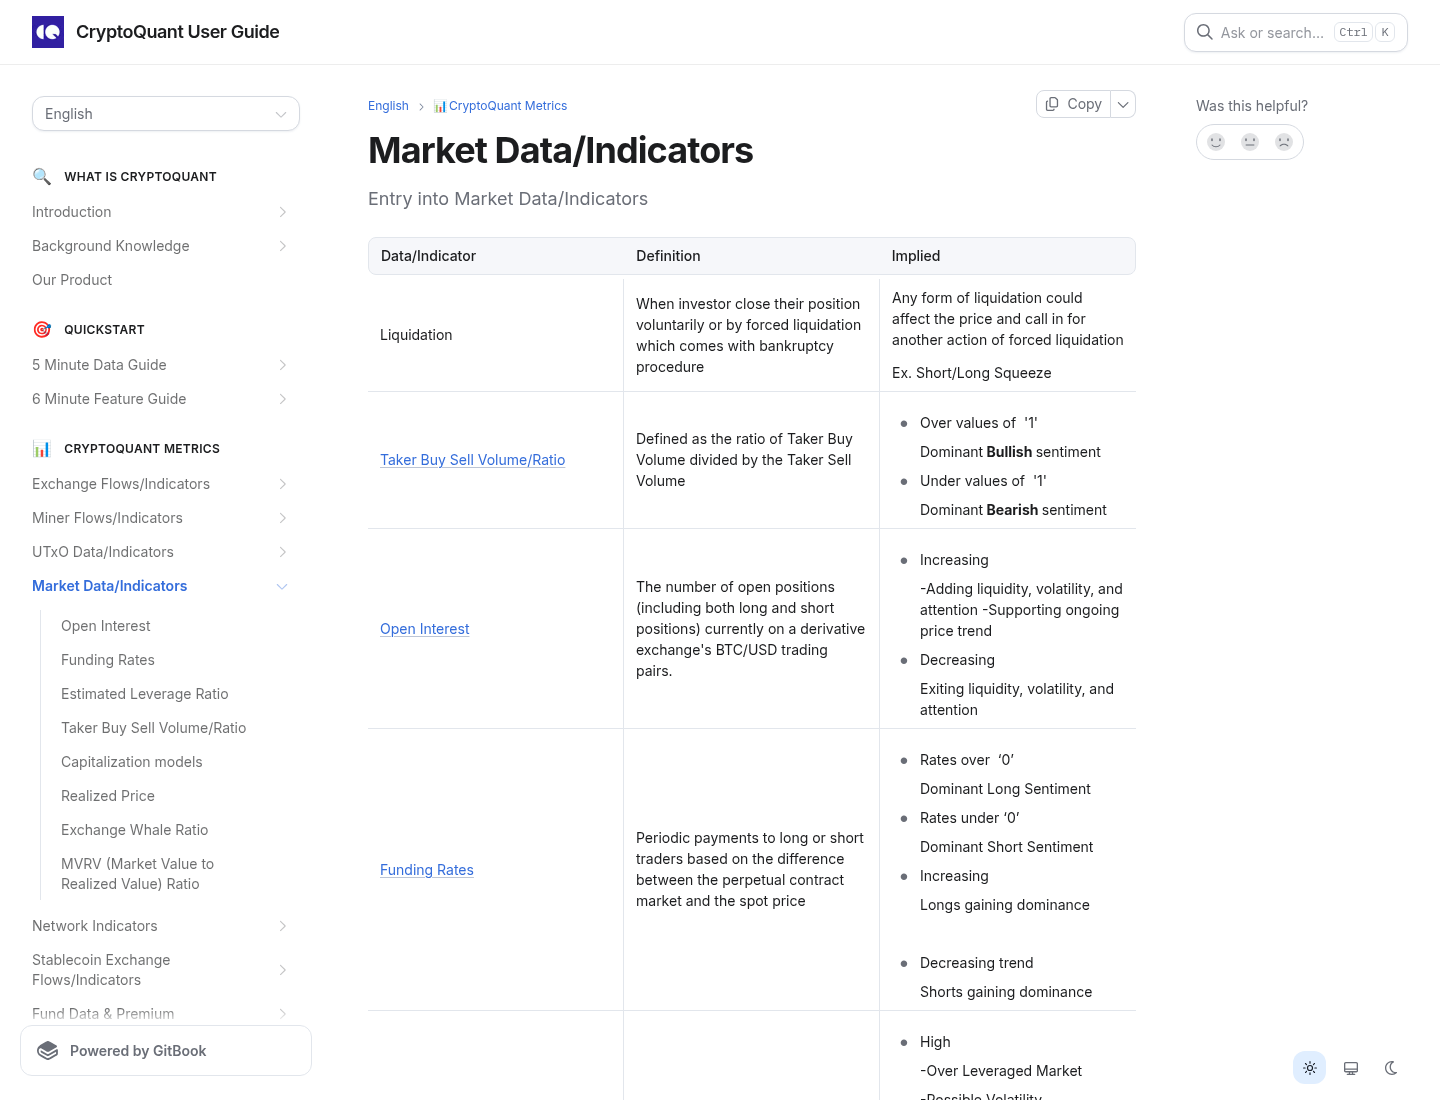Open MVRV Ratio page

[138, 874]
